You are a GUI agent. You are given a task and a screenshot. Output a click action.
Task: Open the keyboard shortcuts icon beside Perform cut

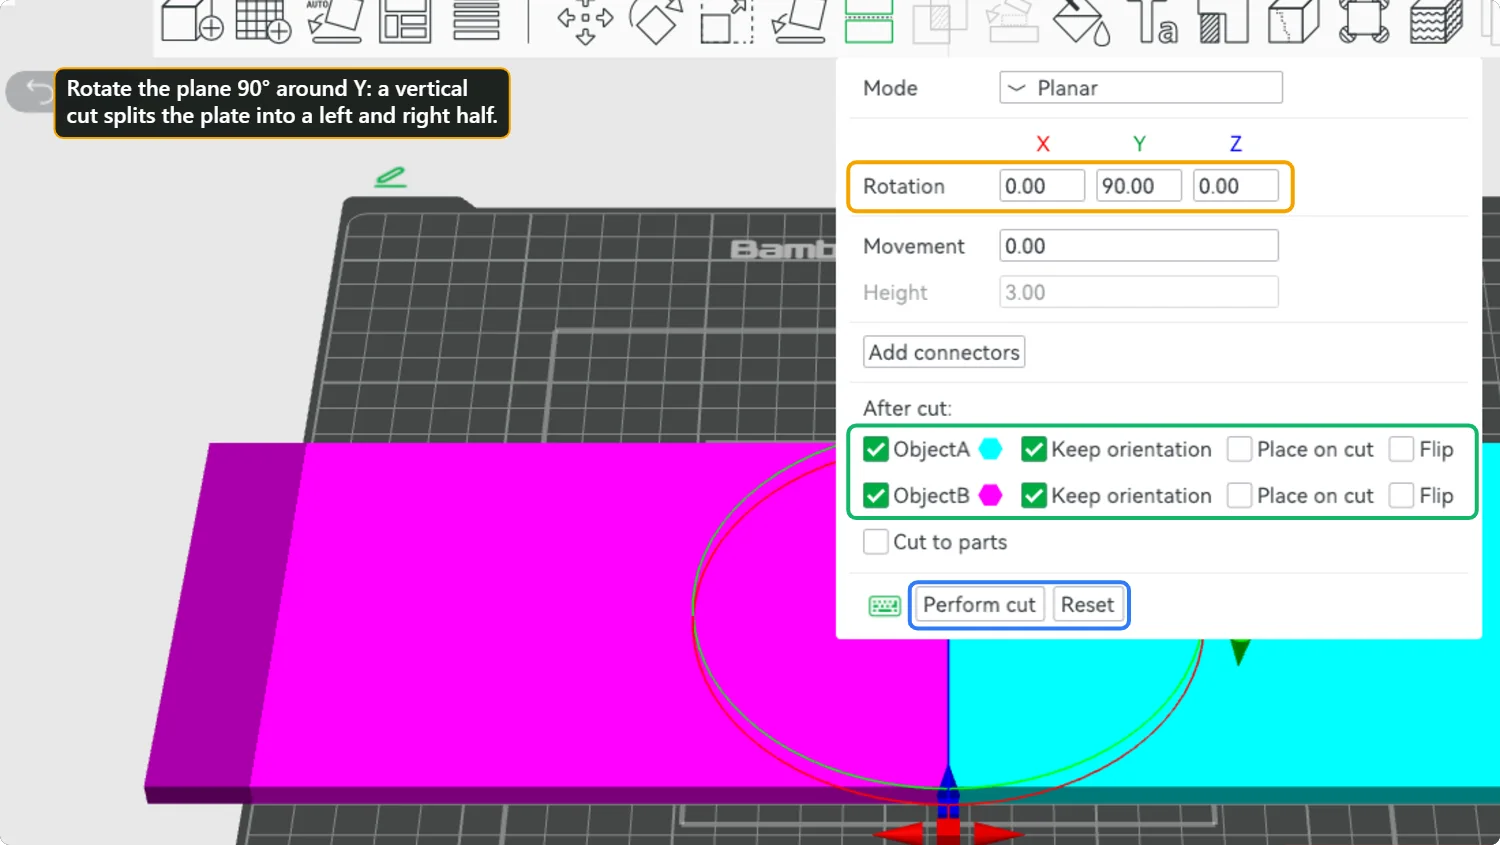click(884, 606)
